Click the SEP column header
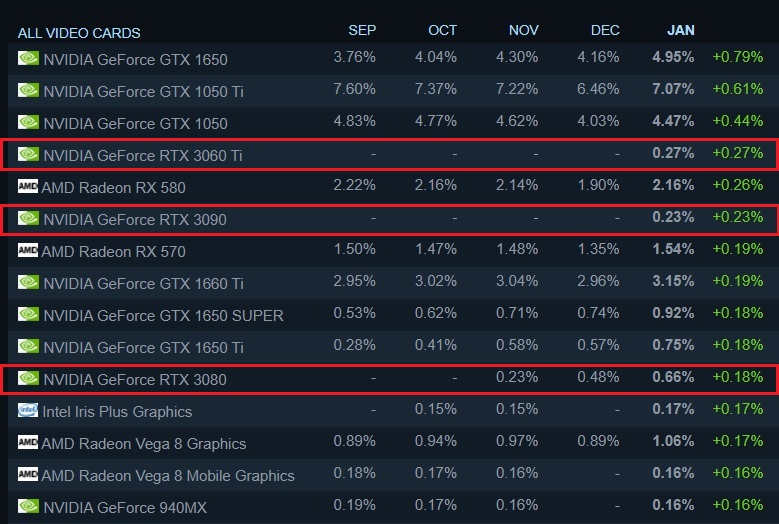This screenshot has height=524, width=779. click(x=362, y=30)
